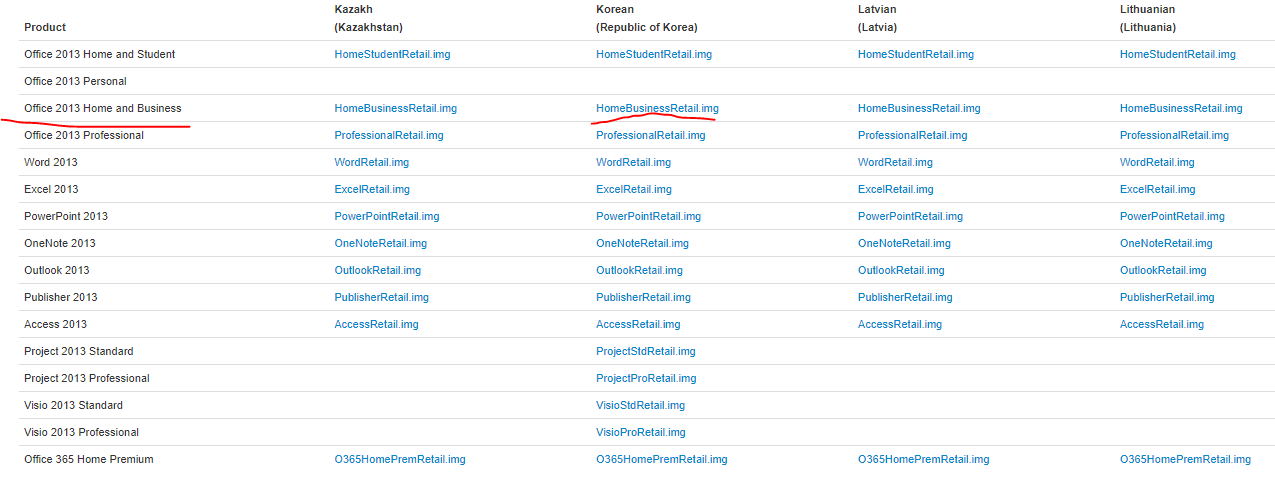Click the Lithuanian column header

click(1148, 18)
